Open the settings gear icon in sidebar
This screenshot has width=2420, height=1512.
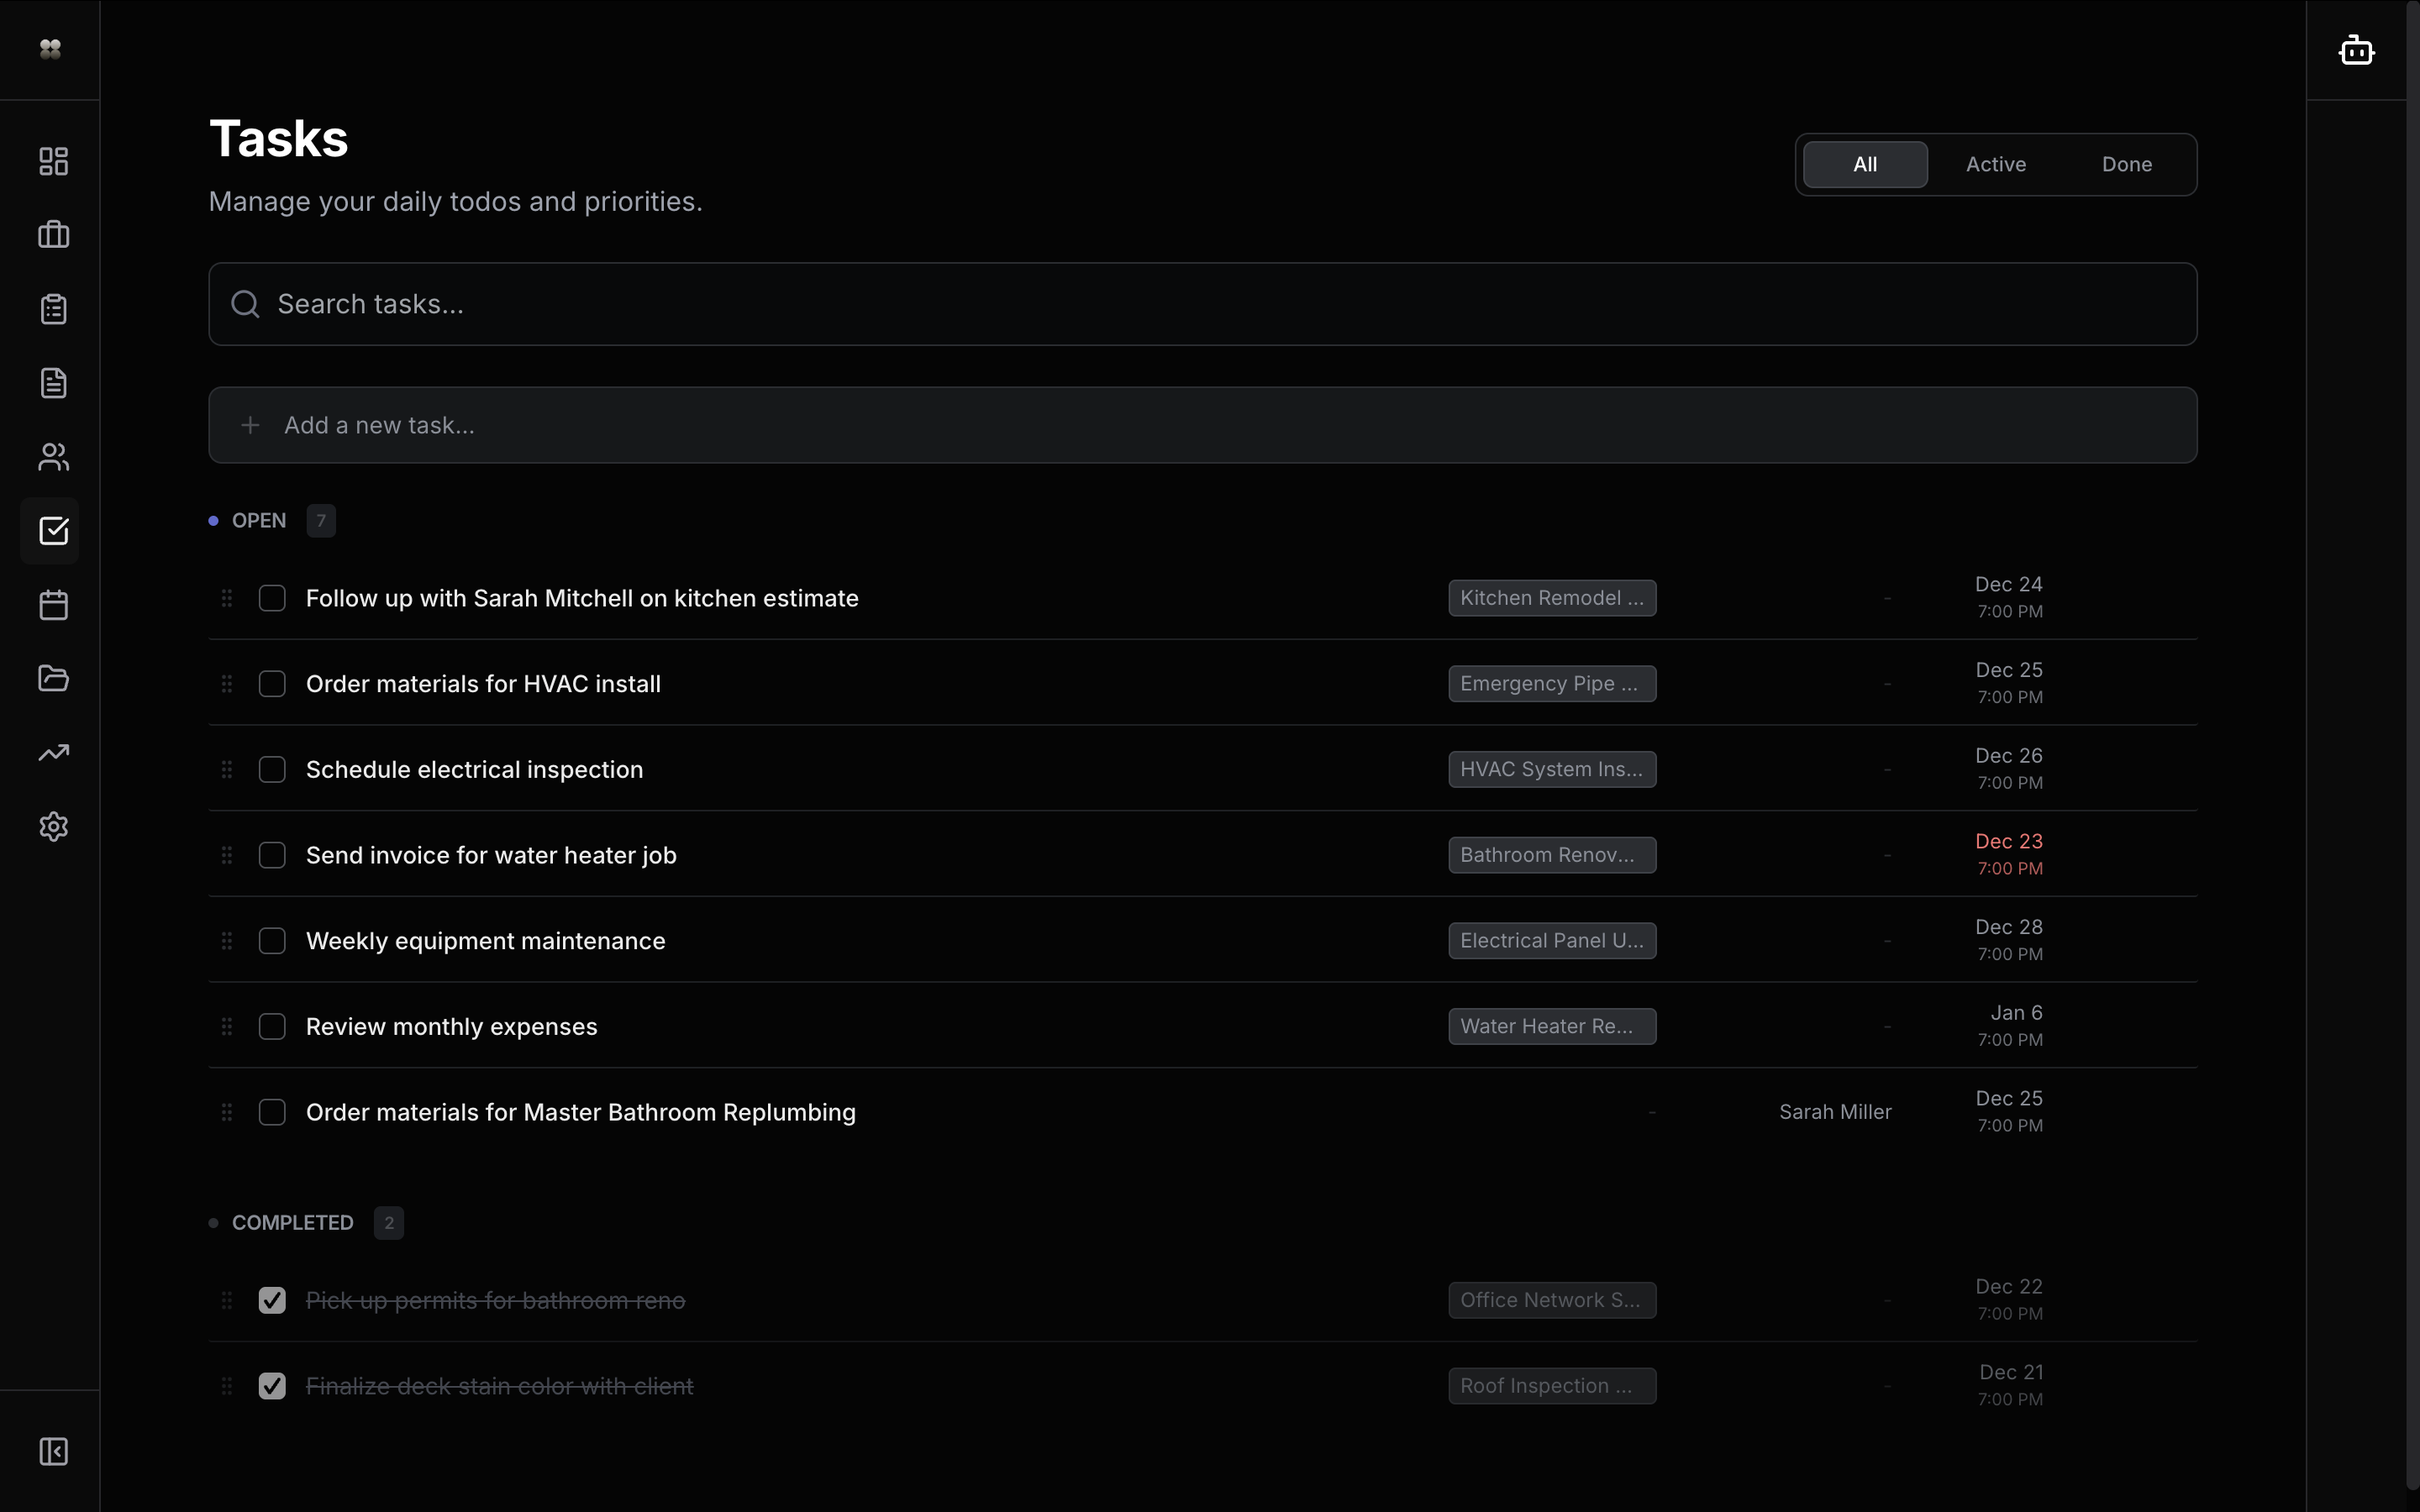[x=53, y=827]
